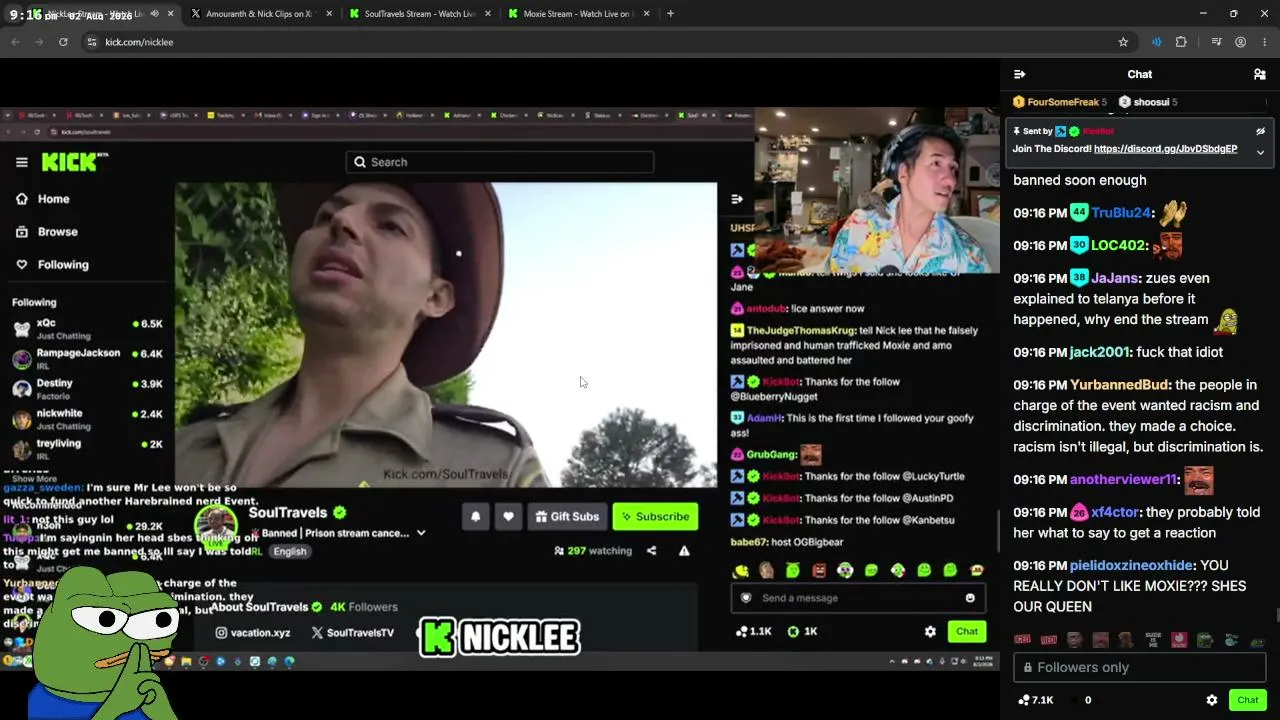This screenshot has height=720, width=1280.
Task: Close the Moxie Stream tab
Action: [x=647, y=14]
